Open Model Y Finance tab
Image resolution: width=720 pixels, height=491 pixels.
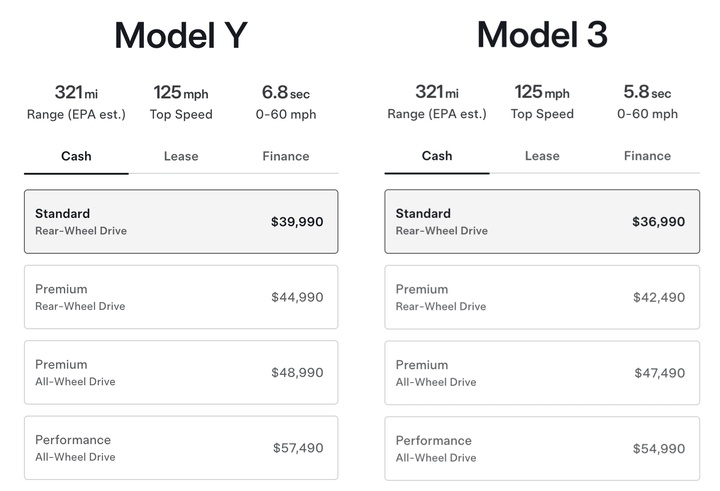click(286, 156)
